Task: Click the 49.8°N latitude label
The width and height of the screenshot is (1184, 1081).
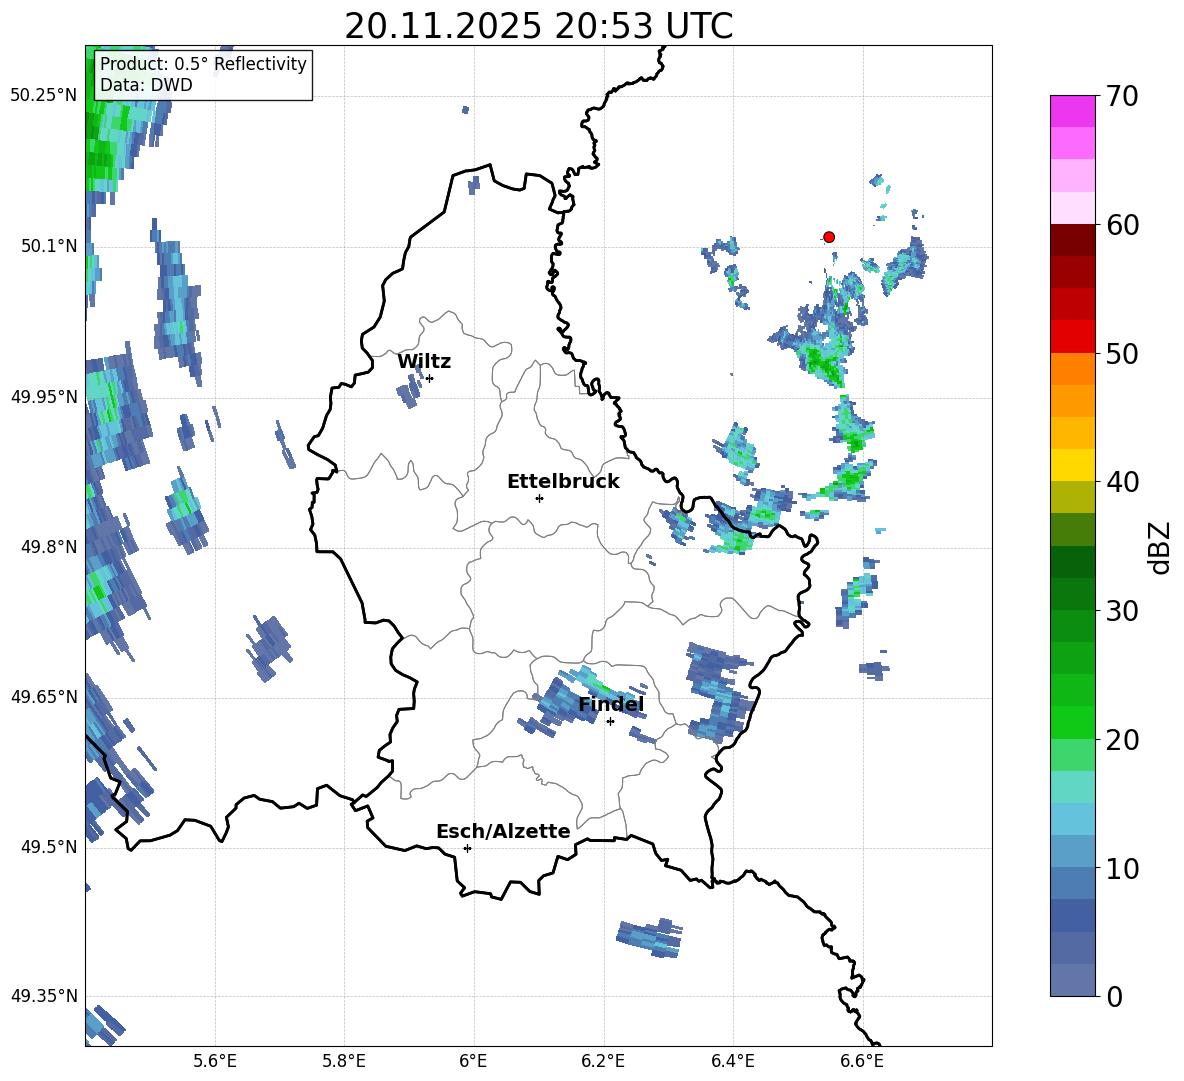Action: click(49, 547)
